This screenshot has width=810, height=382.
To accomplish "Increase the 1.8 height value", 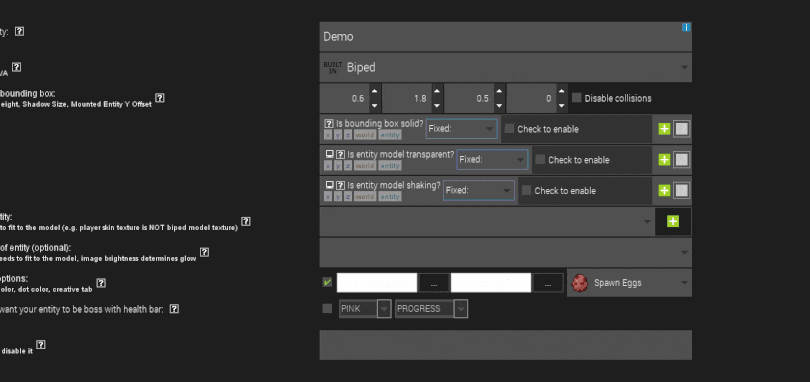I will pos(437,91).
